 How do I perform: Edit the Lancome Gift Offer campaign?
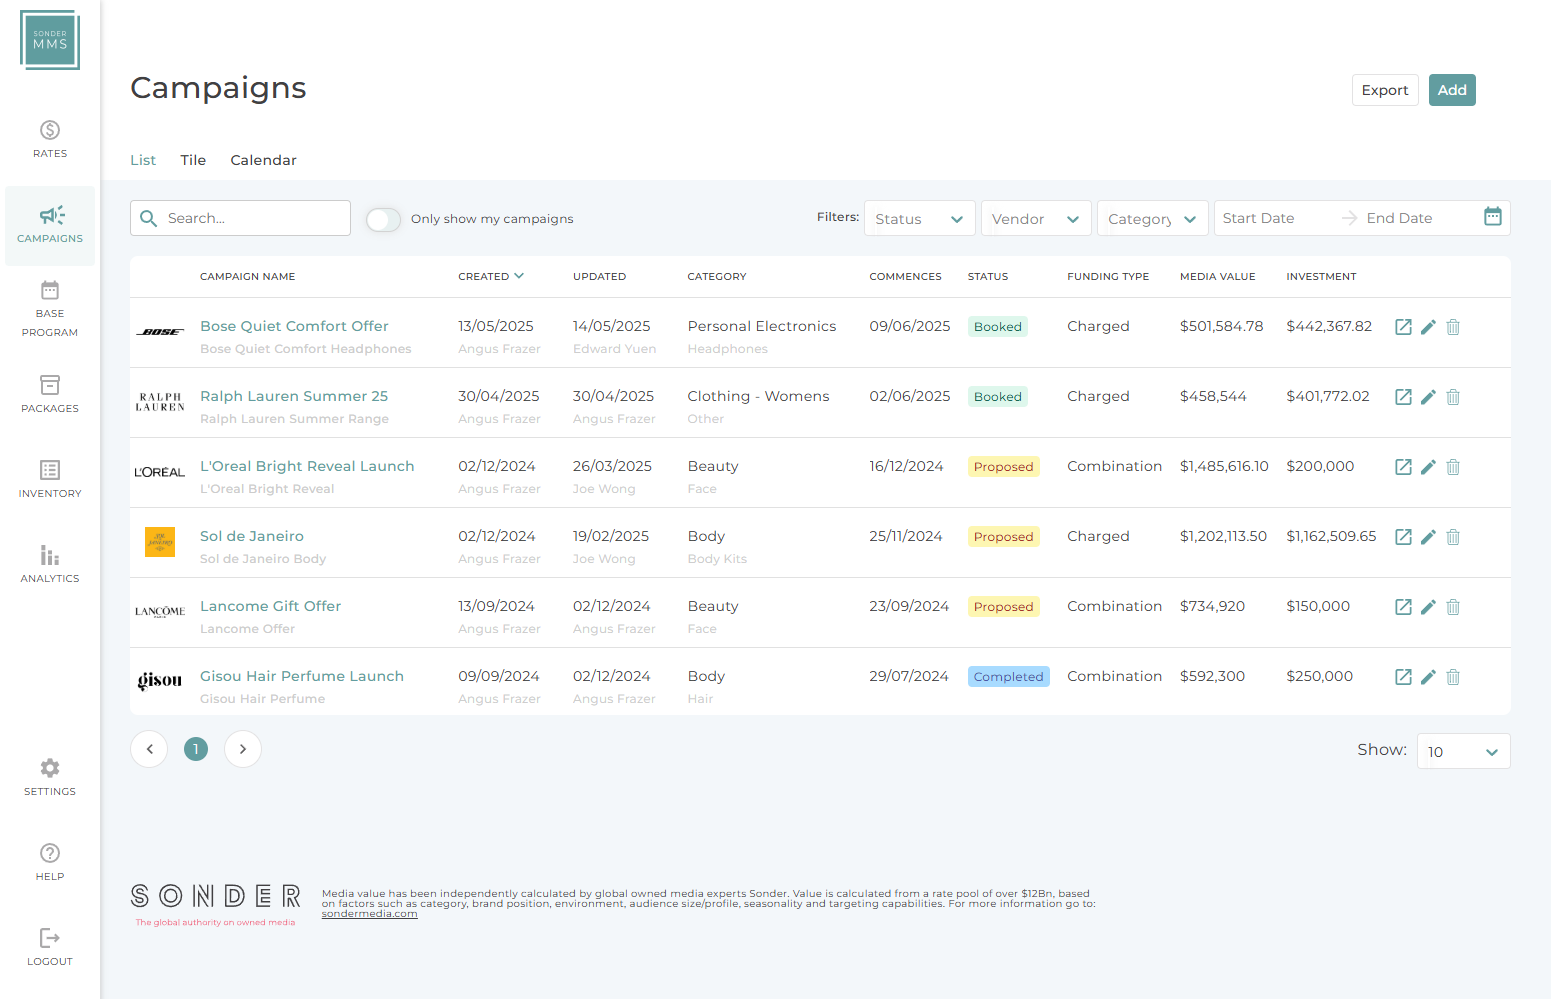(1428, 607)
